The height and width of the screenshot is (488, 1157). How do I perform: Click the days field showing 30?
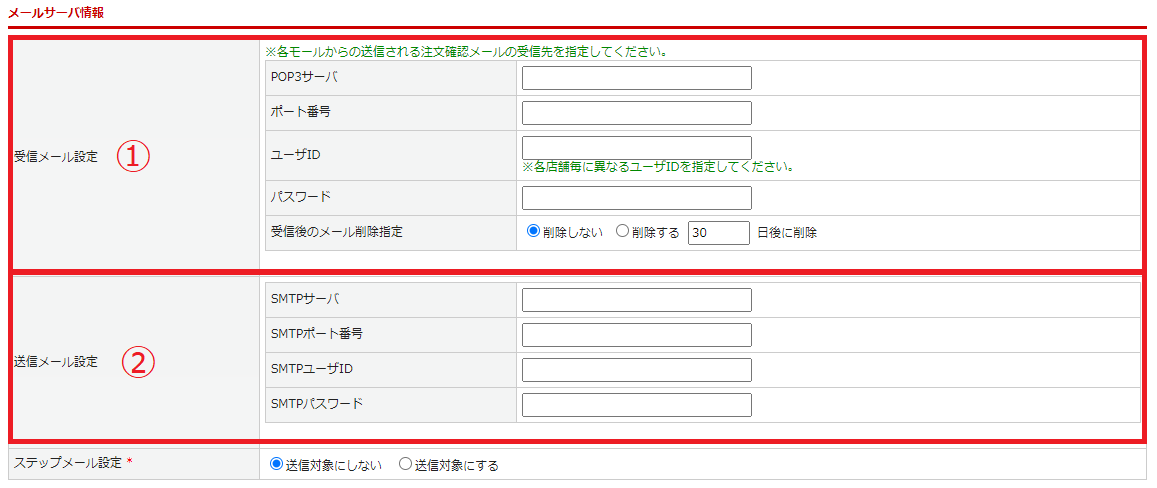(718, 233)
